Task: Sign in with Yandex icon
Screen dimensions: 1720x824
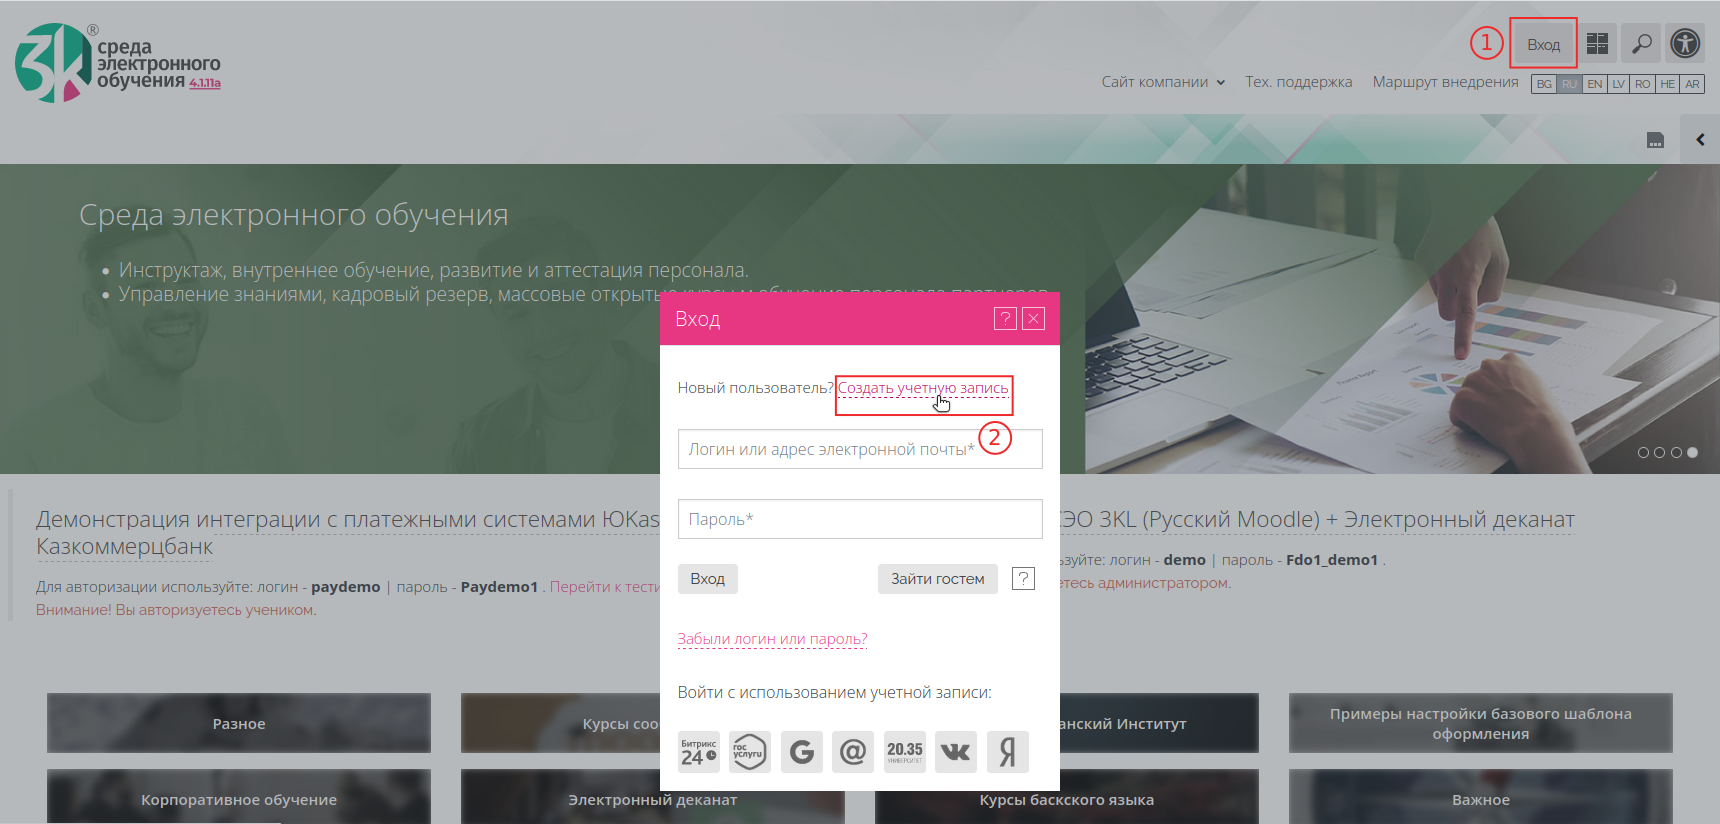Action: (x=1008, y=751)
